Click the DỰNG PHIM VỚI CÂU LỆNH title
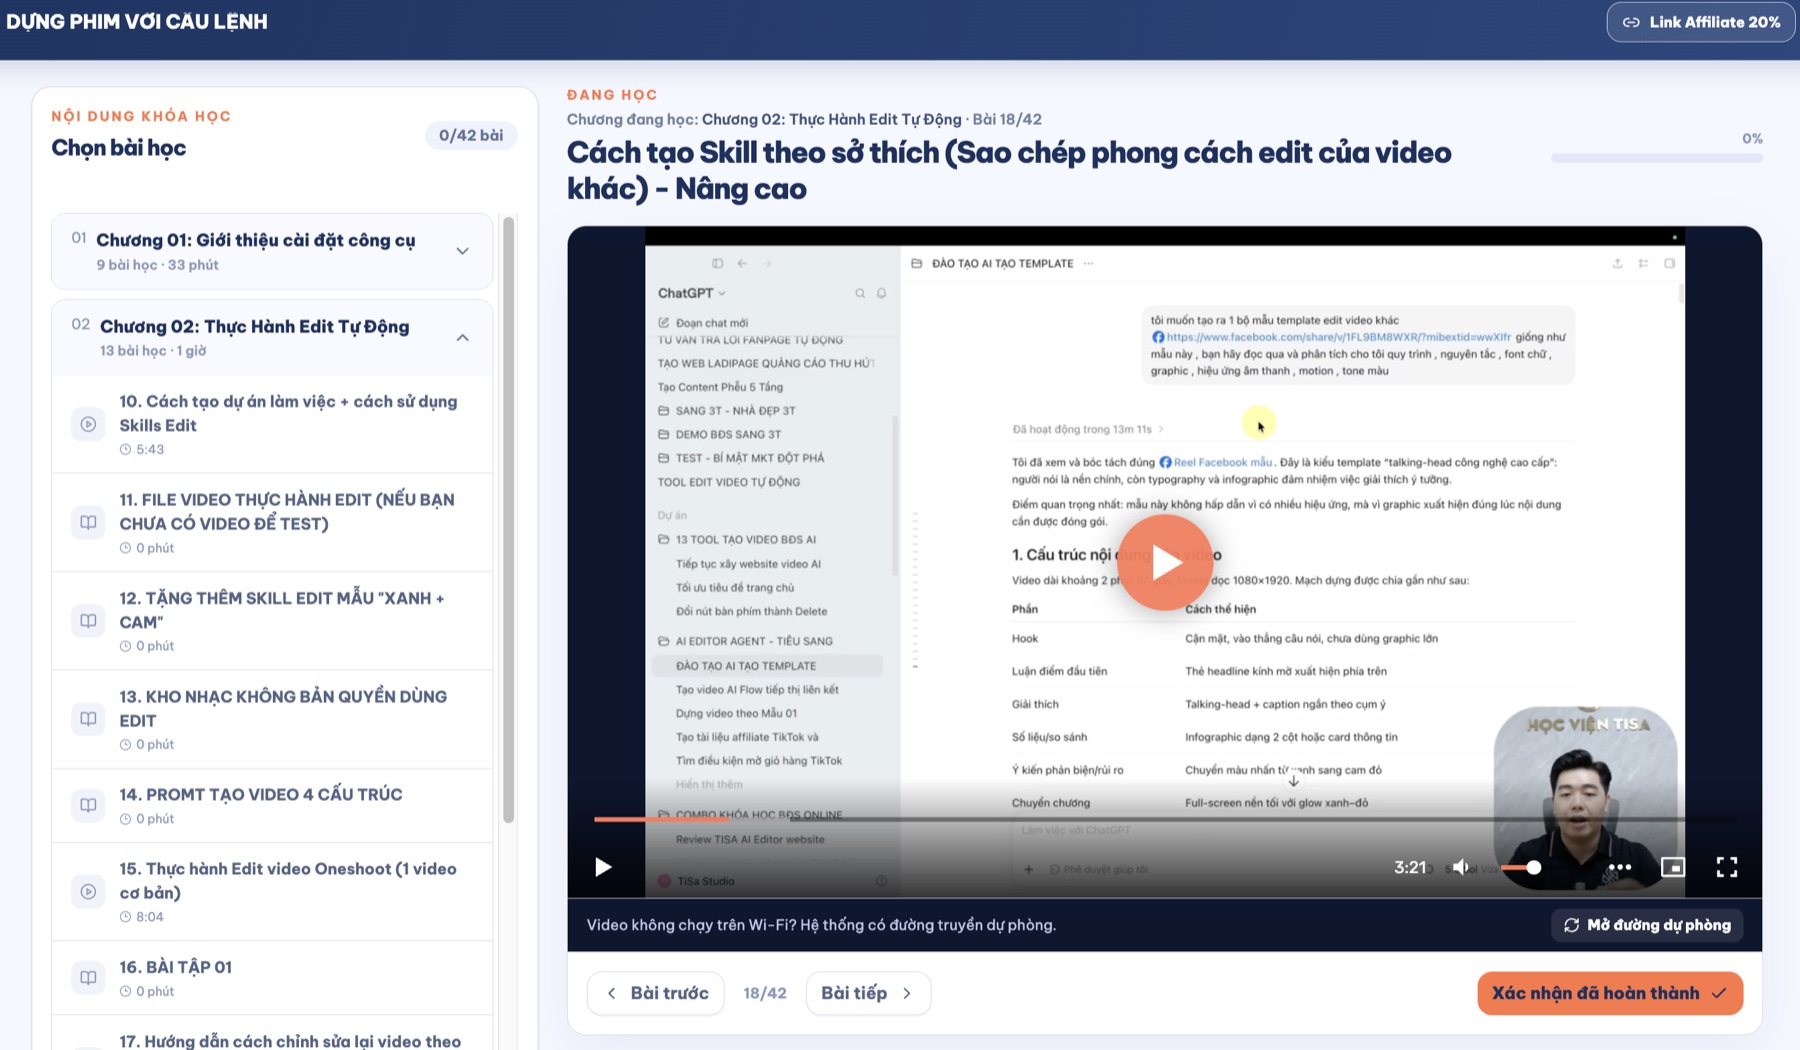Screen dimensions: 1800x1050 pyautogui.click(x=137, y=21)
